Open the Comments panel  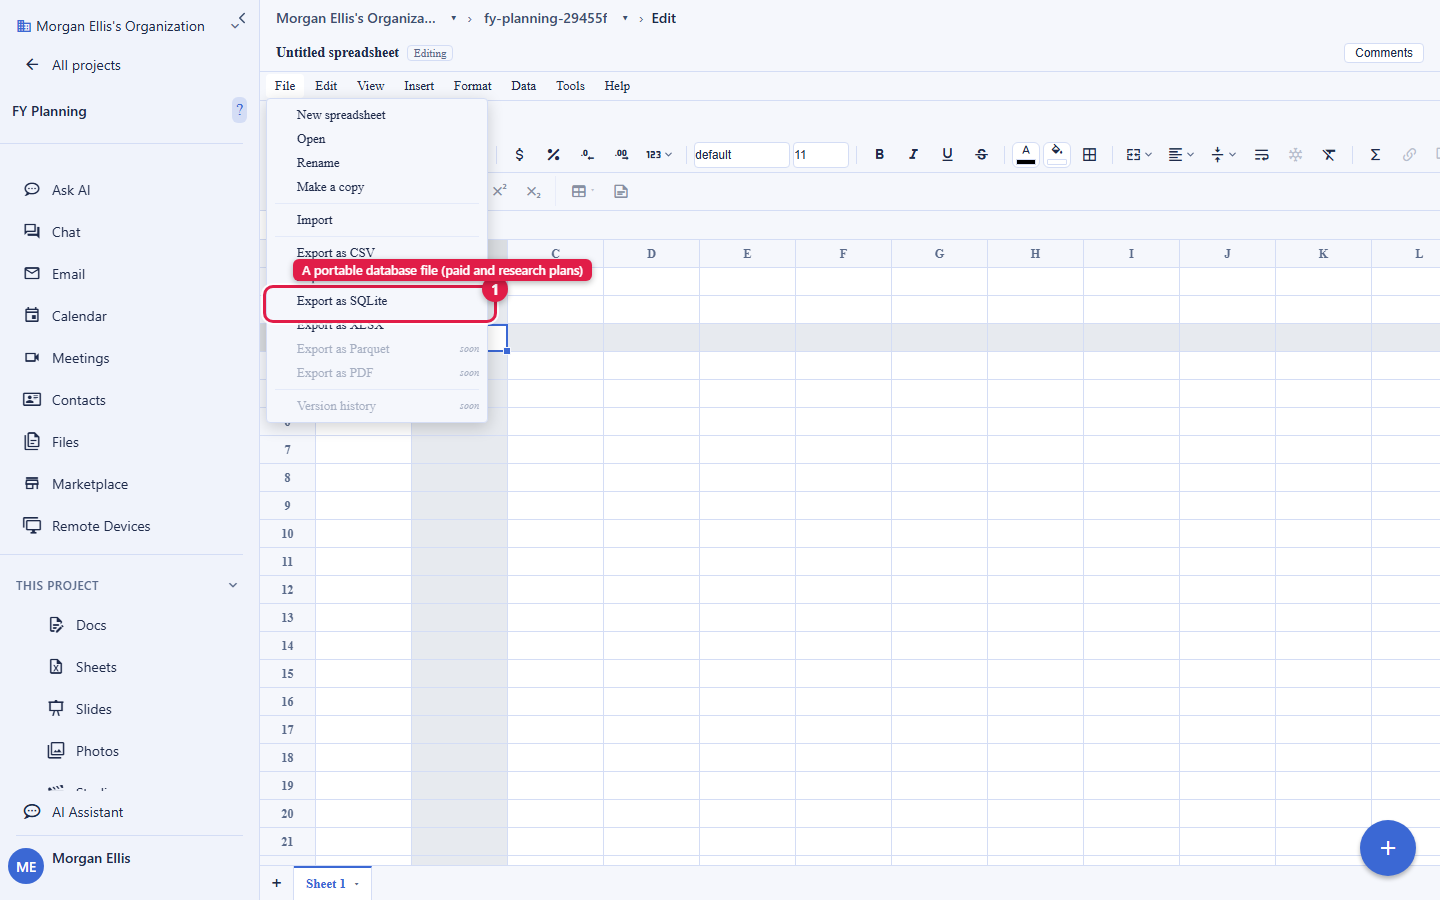(1384, 53)
